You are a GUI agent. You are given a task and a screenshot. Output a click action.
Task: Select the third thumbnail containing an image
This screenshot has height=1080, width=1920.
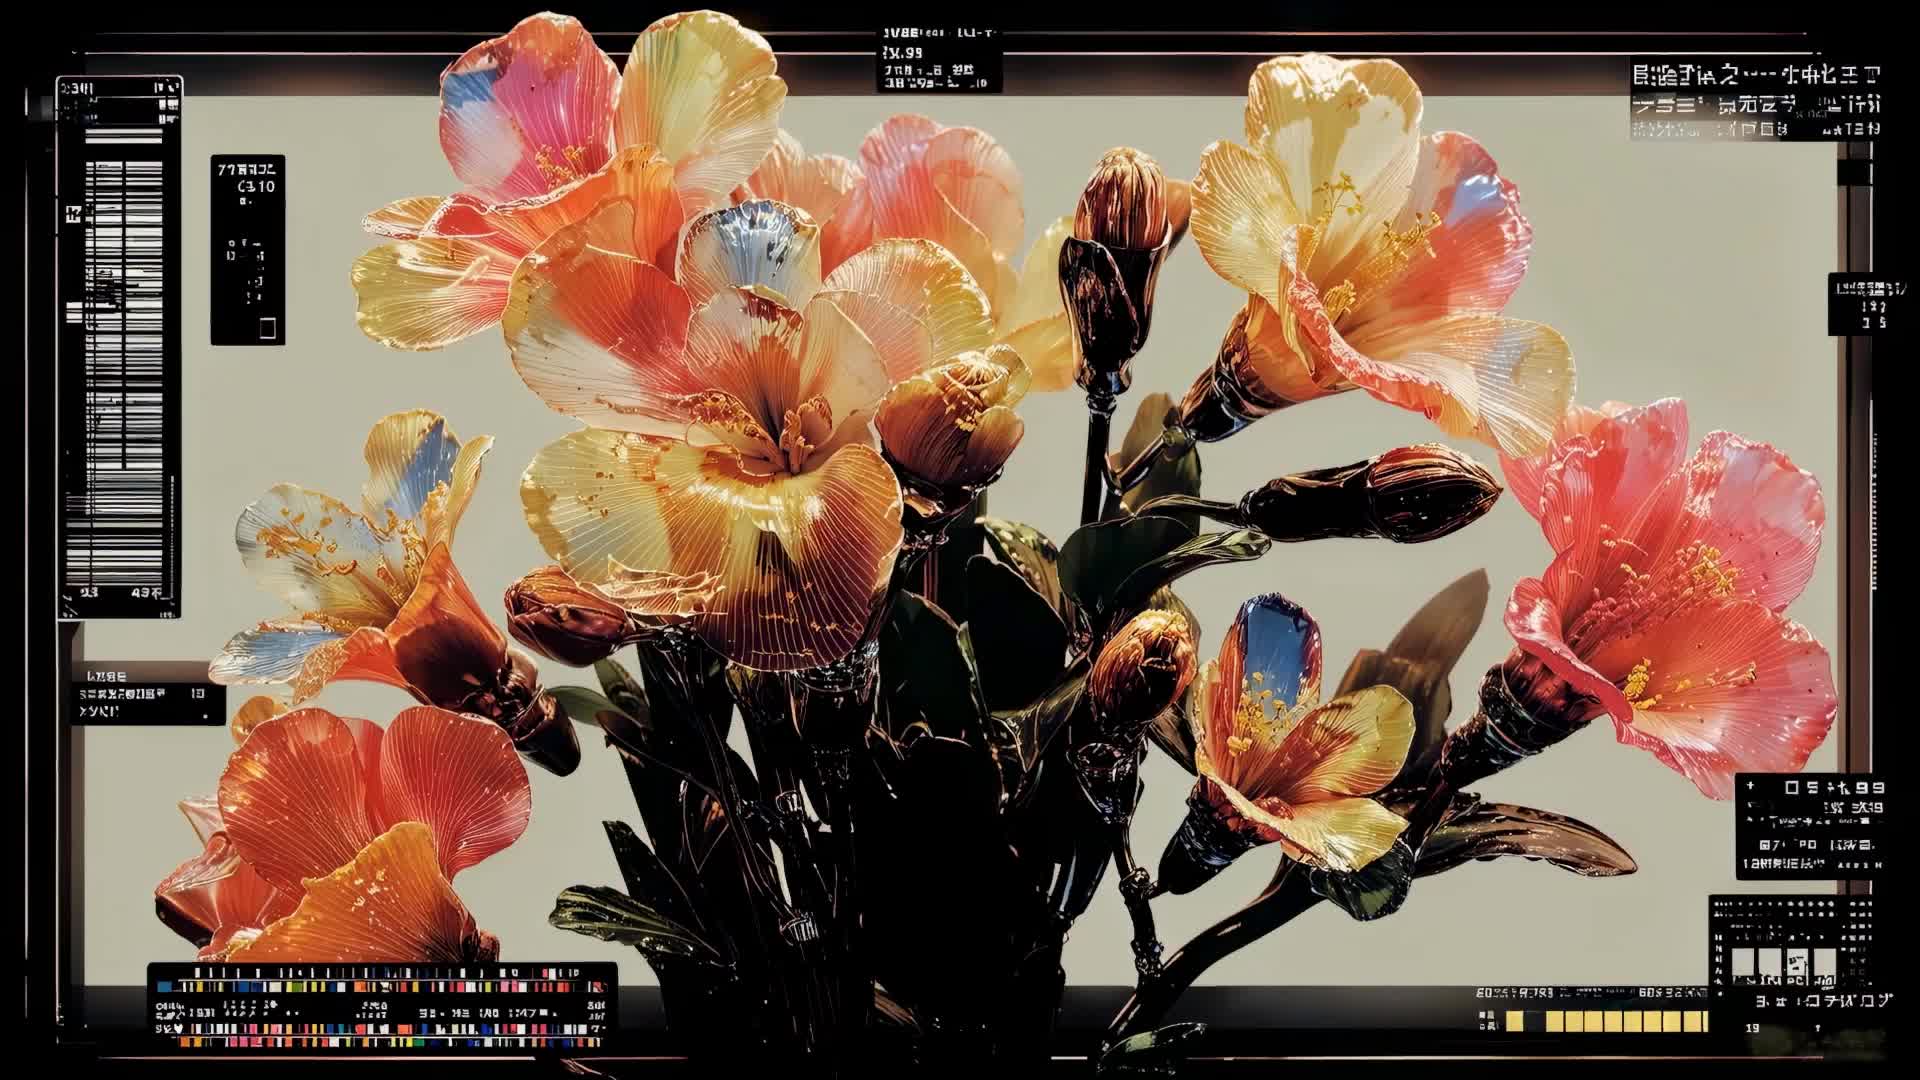(1797, 961)
